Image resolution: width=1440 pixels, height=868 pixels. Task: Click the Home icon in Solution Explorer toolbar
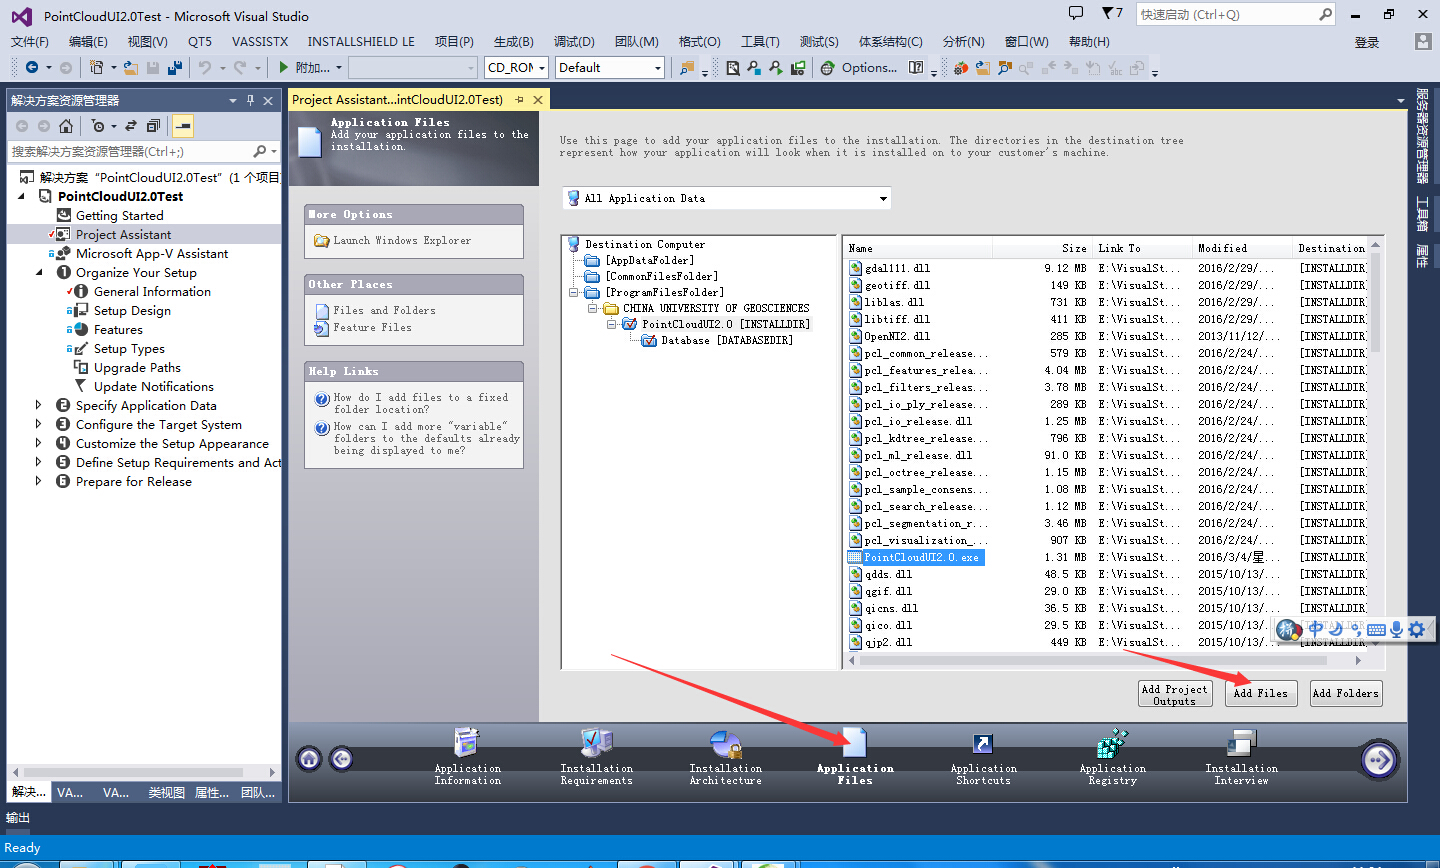(66, 126)
